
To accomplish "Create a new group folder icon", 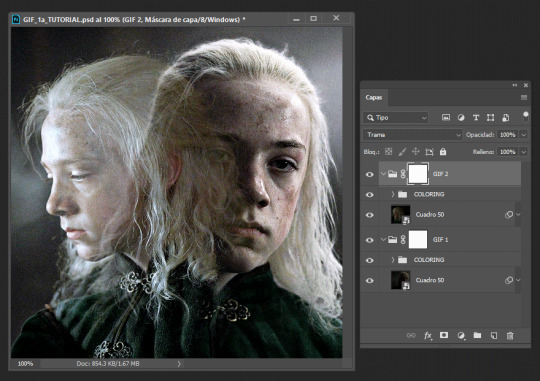I will [477, 335].
